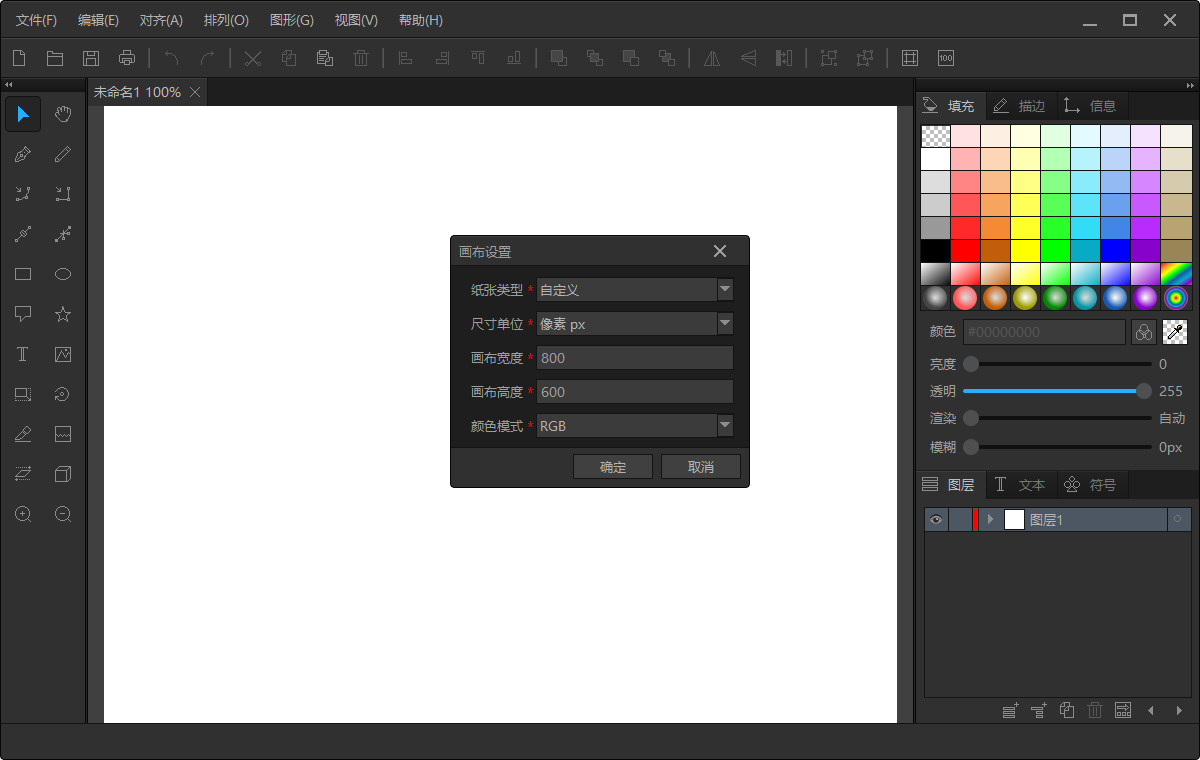The image size is (1200, 760).
Task: Choose the Ellipse shape tool
Action: [x=63, y=274]
